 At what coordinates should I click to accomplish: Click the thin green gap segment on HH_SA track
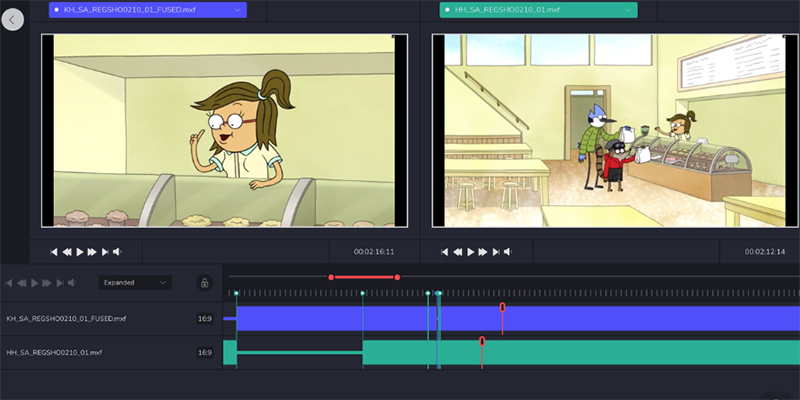click(299, 353)
